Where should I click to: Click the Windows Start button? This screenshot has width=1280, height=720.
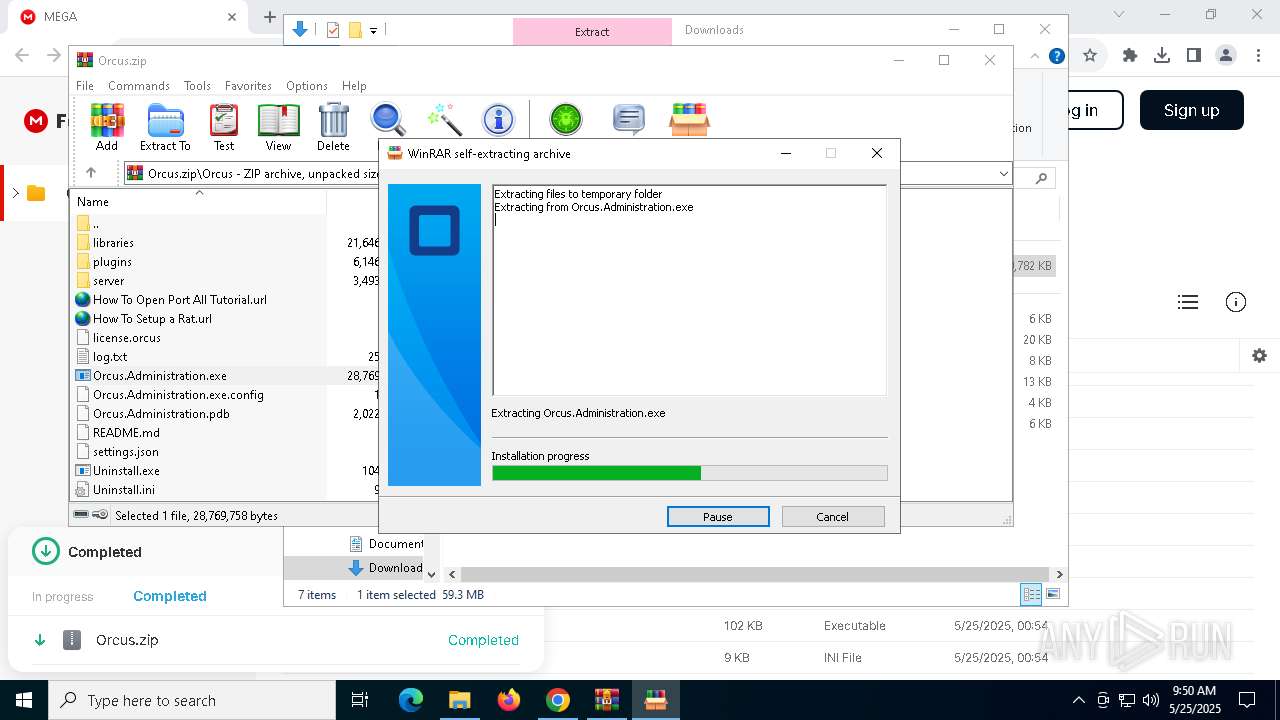click(x=24, y=700)
